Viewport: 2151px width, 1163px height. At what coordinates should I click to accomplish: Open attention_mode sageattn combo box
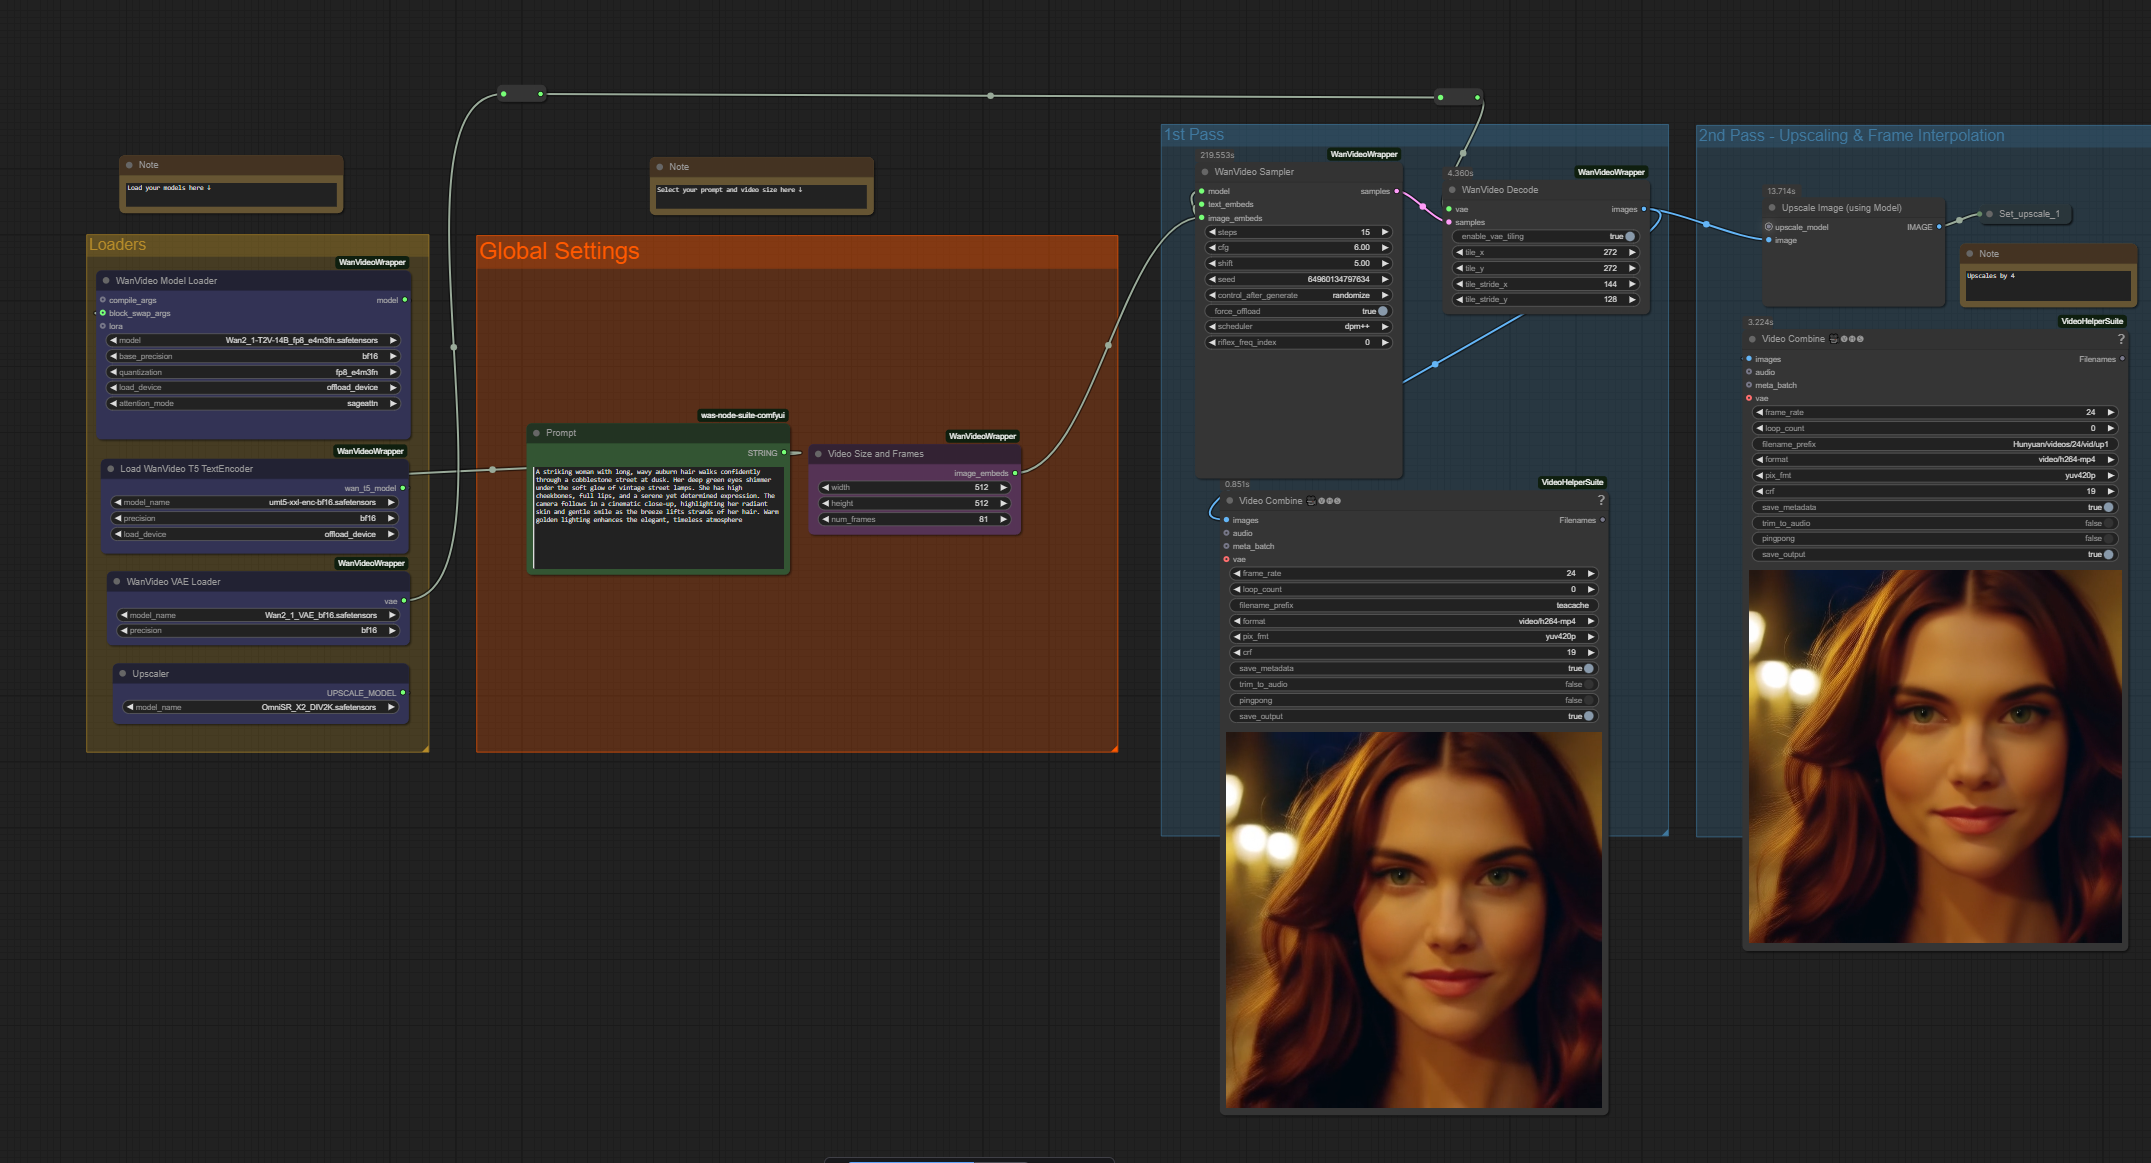coord(253,404)
